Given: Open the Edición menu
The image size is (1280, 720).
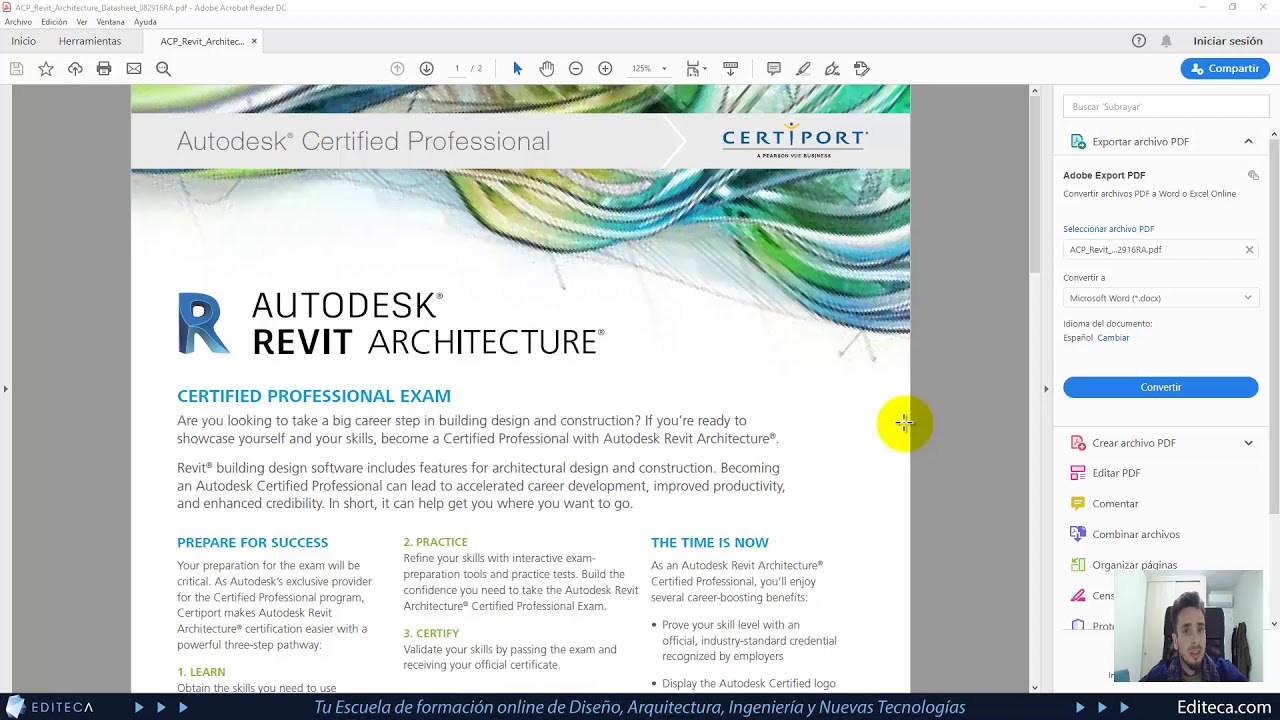Looking at the screenshot, I should [54, 22].
